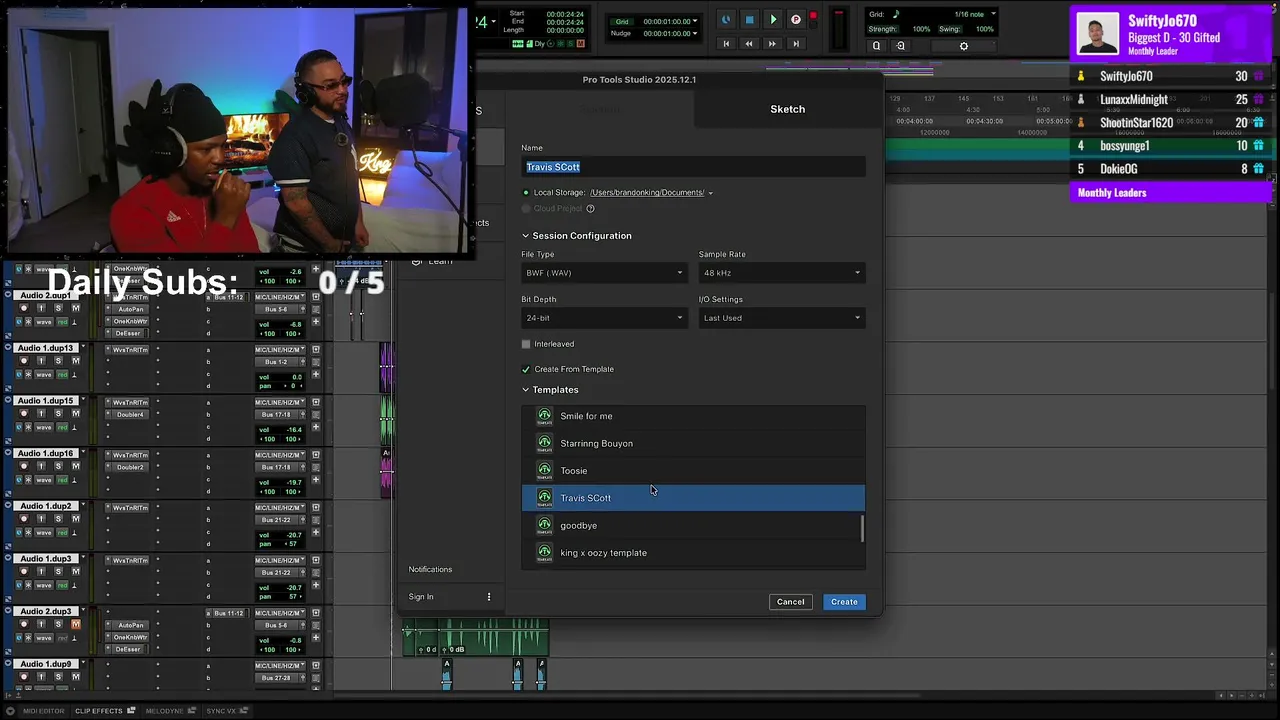Collapse the Session Configuration section
The height and width of the screenshot is (720, 1280).
coord(526,236)
